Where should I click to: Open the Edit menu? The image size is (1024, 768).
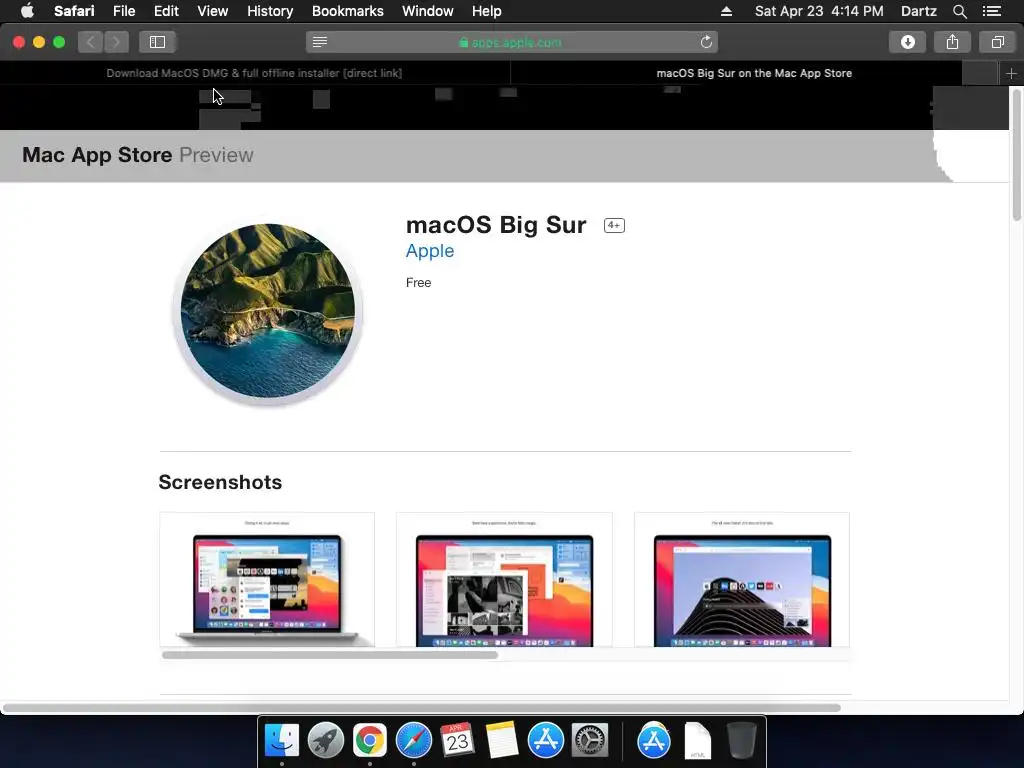166,11
